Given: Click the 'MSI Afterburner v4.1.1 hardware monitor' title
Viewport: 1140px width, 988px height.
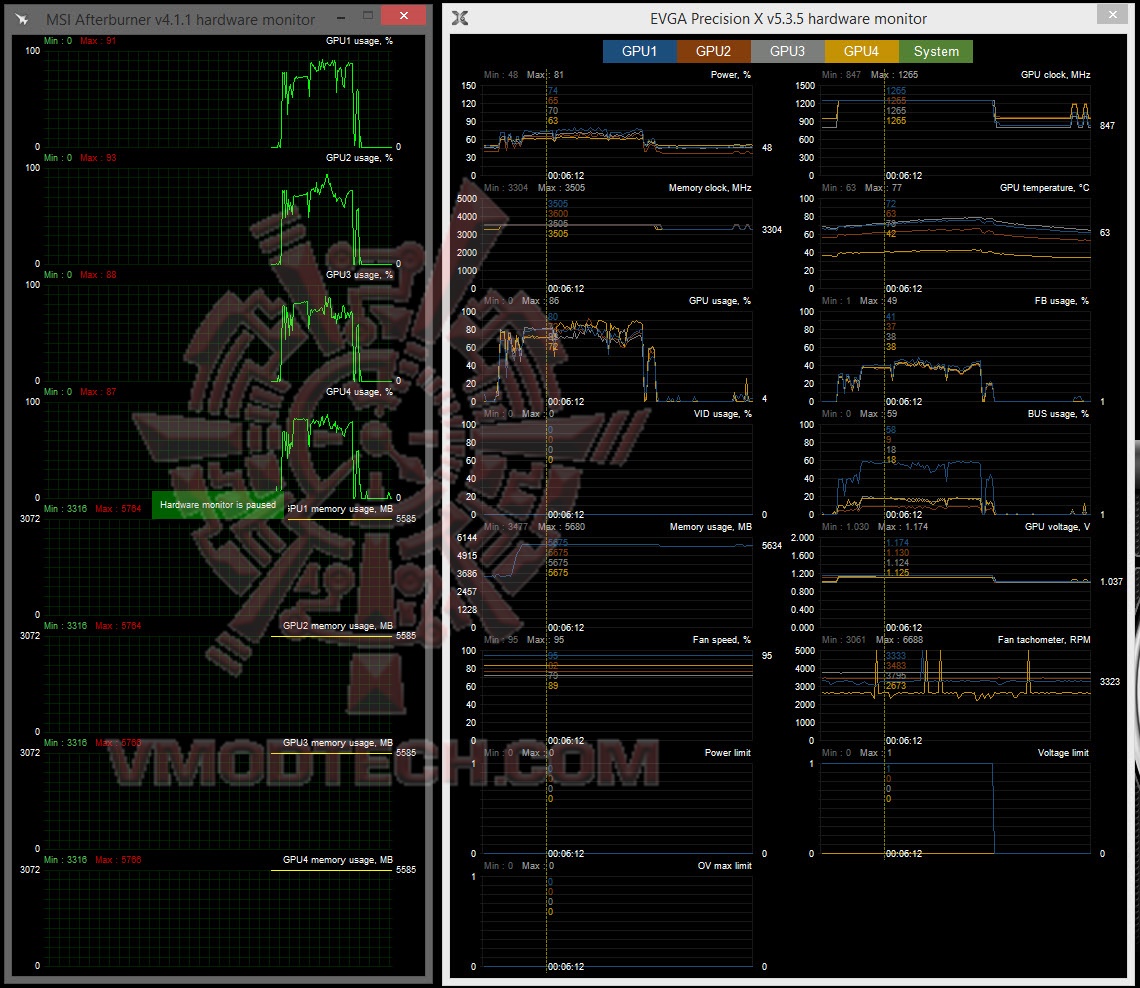Looking at the screenshot, I should [x=180, y=20].
